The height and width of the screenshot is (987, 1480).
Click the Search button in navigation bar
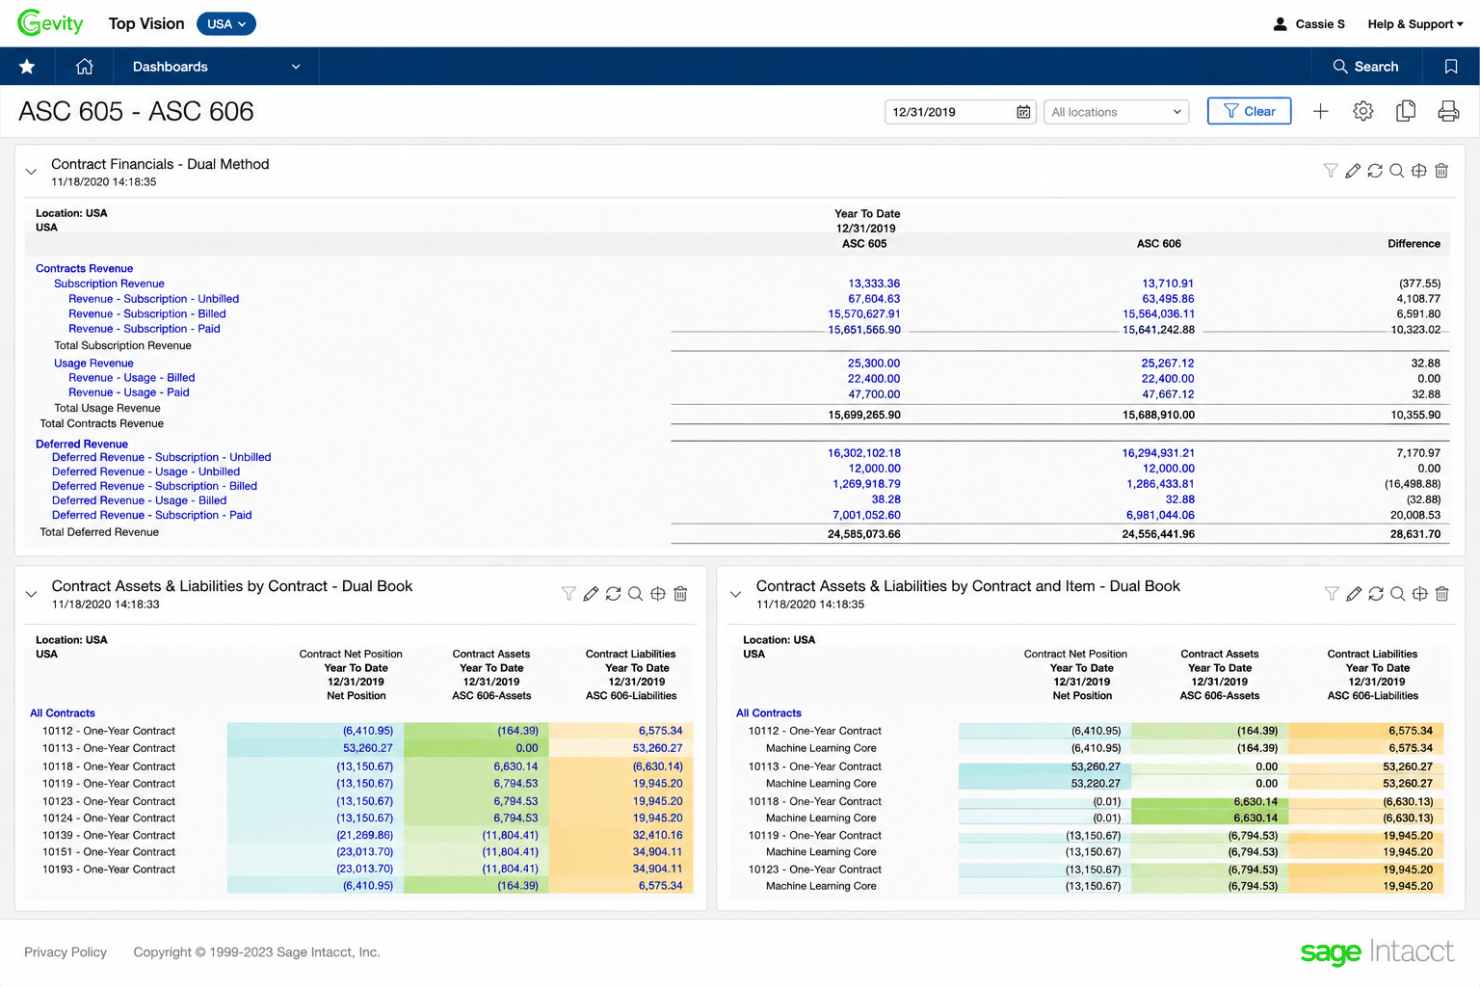click(x=1366, y=66)
